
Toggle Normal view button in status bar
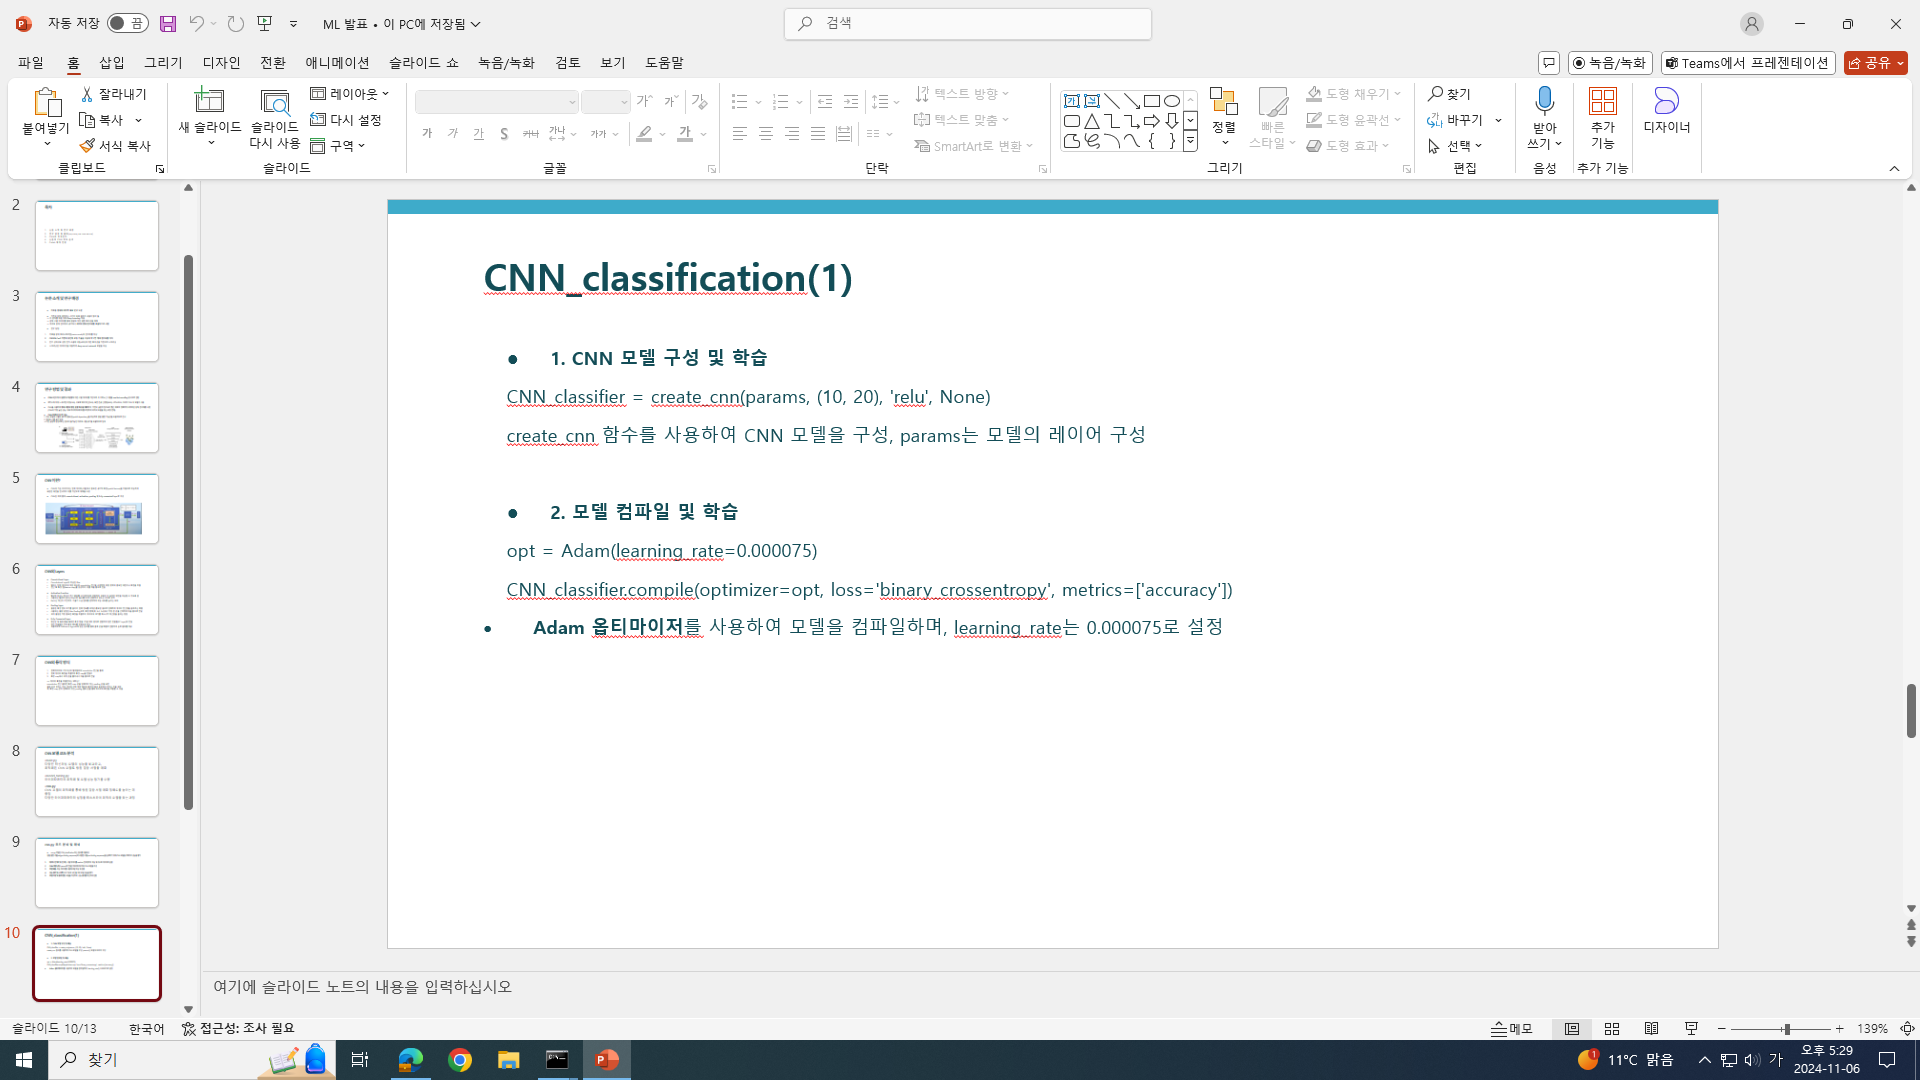pos(1572,1029)
